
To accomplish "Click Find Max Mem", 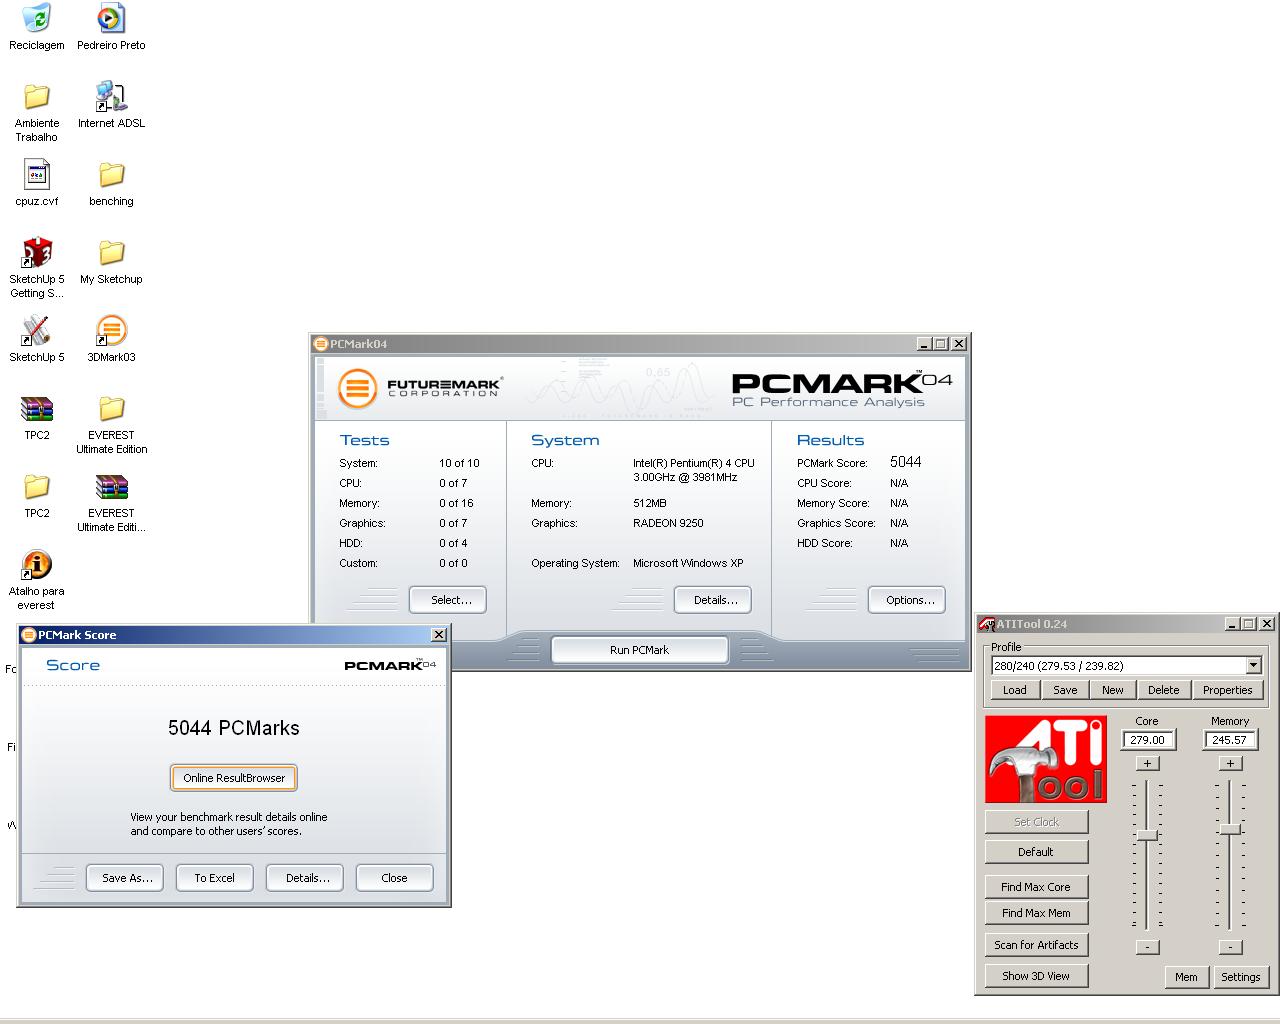I will point(1036,913).
